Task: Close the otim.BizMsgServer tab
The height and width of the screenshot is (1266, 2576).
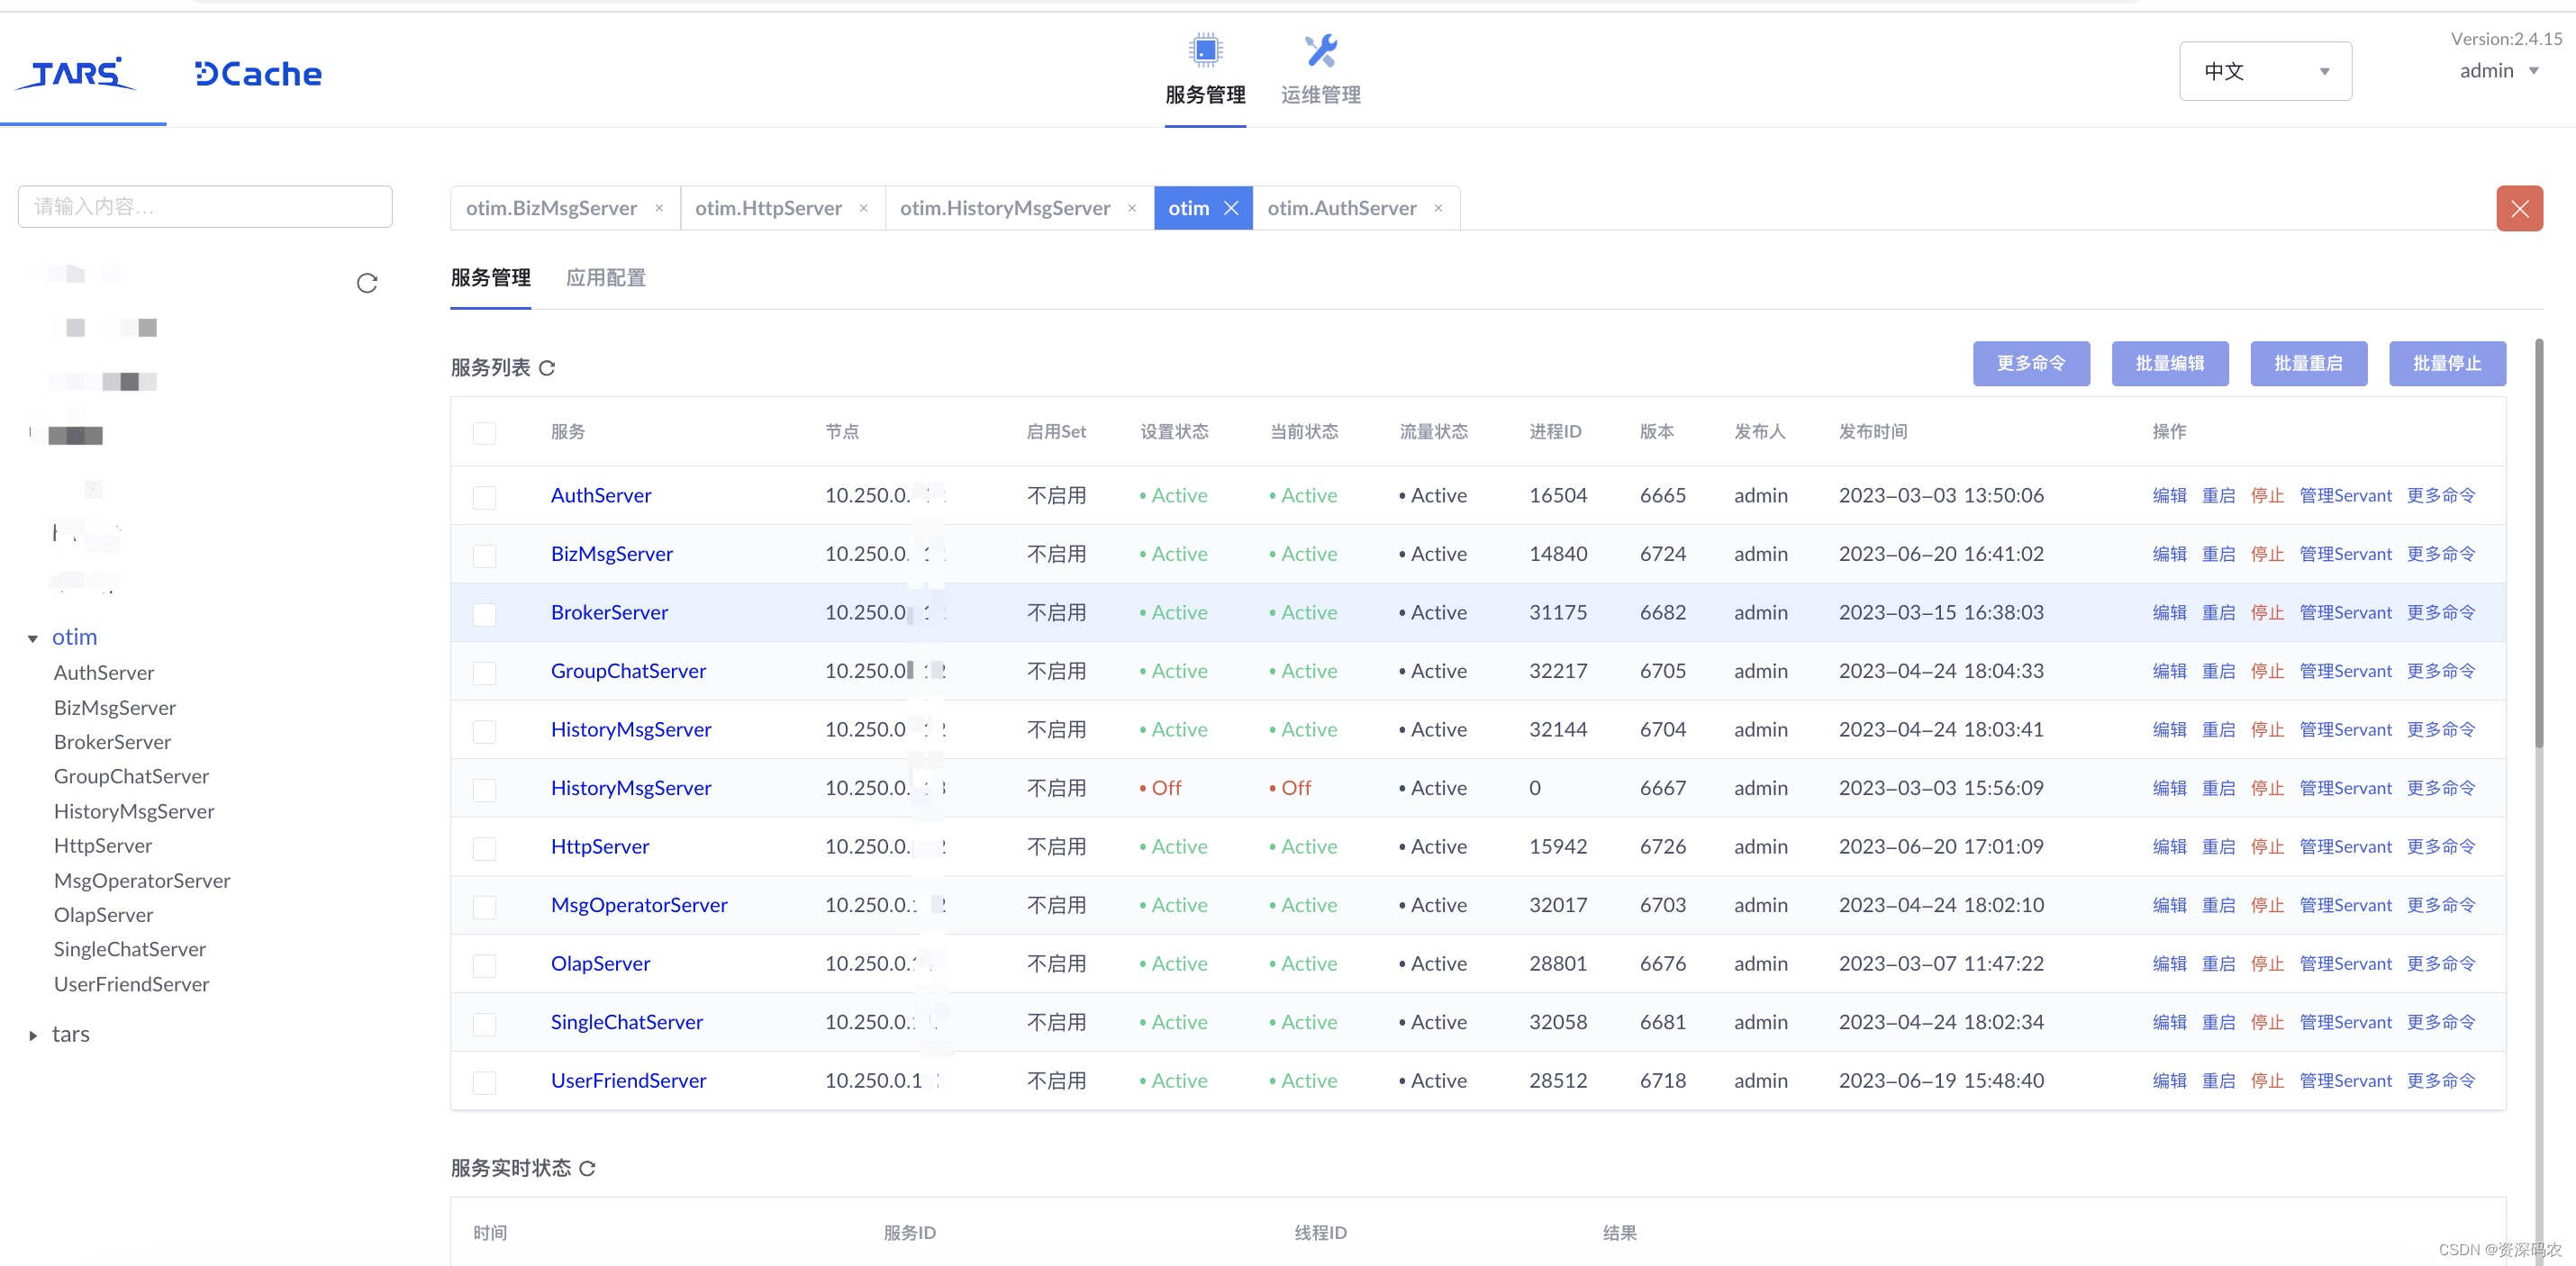Action: pyautogui.click(x=659, y=208)
